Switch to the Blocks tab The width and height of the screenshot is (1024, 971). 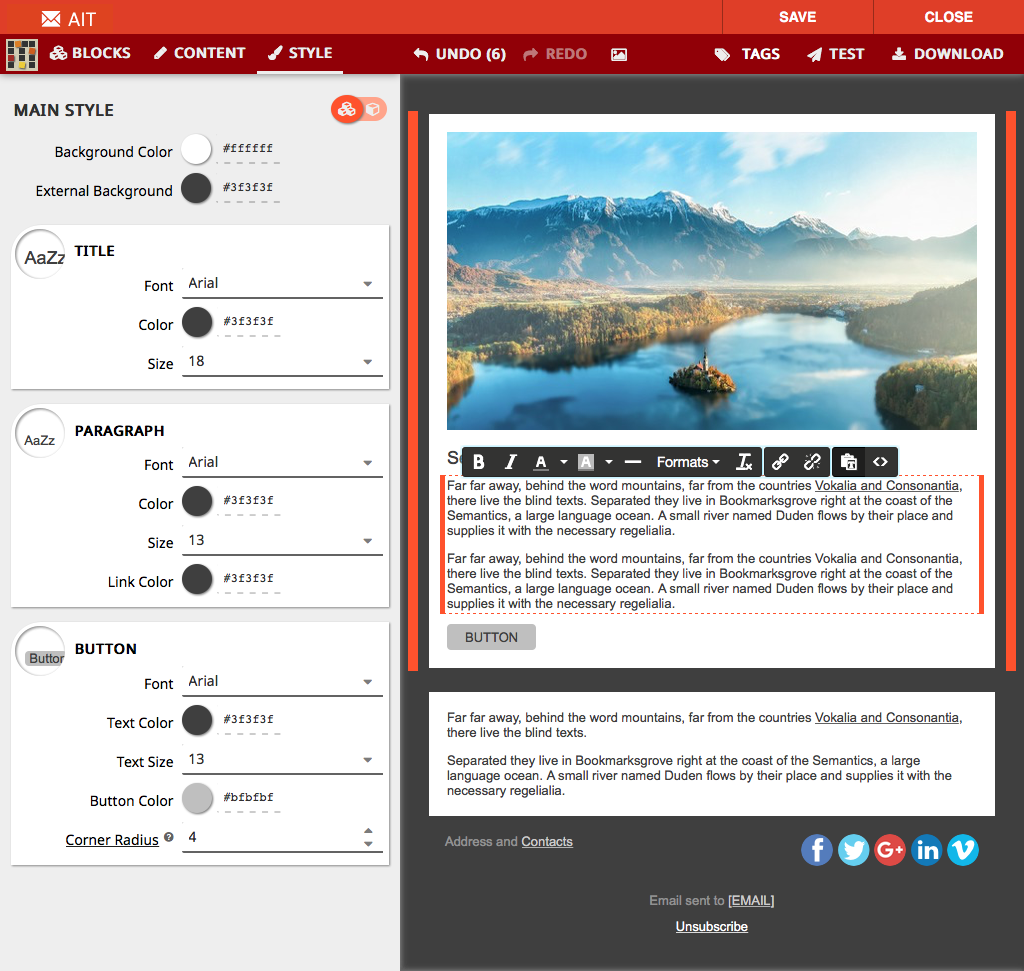(x=91, y=54)
